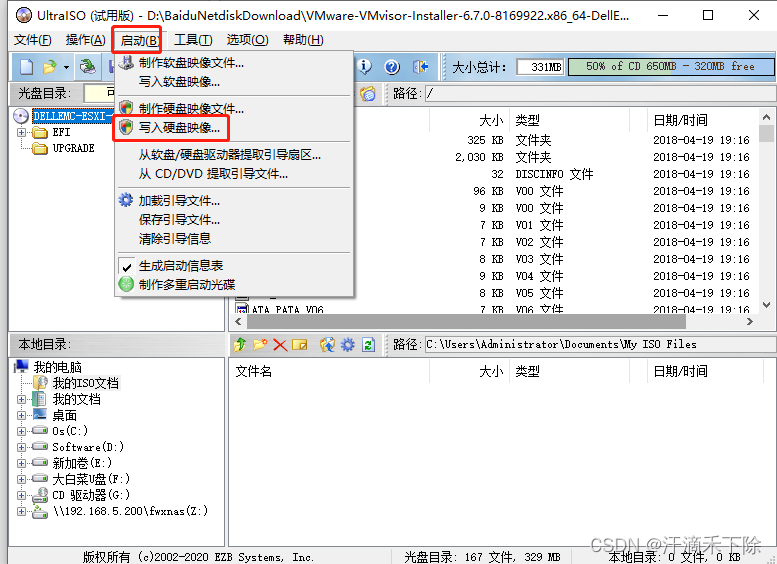Click the gear icon next to 加载引导文件

tap(126, 200)
